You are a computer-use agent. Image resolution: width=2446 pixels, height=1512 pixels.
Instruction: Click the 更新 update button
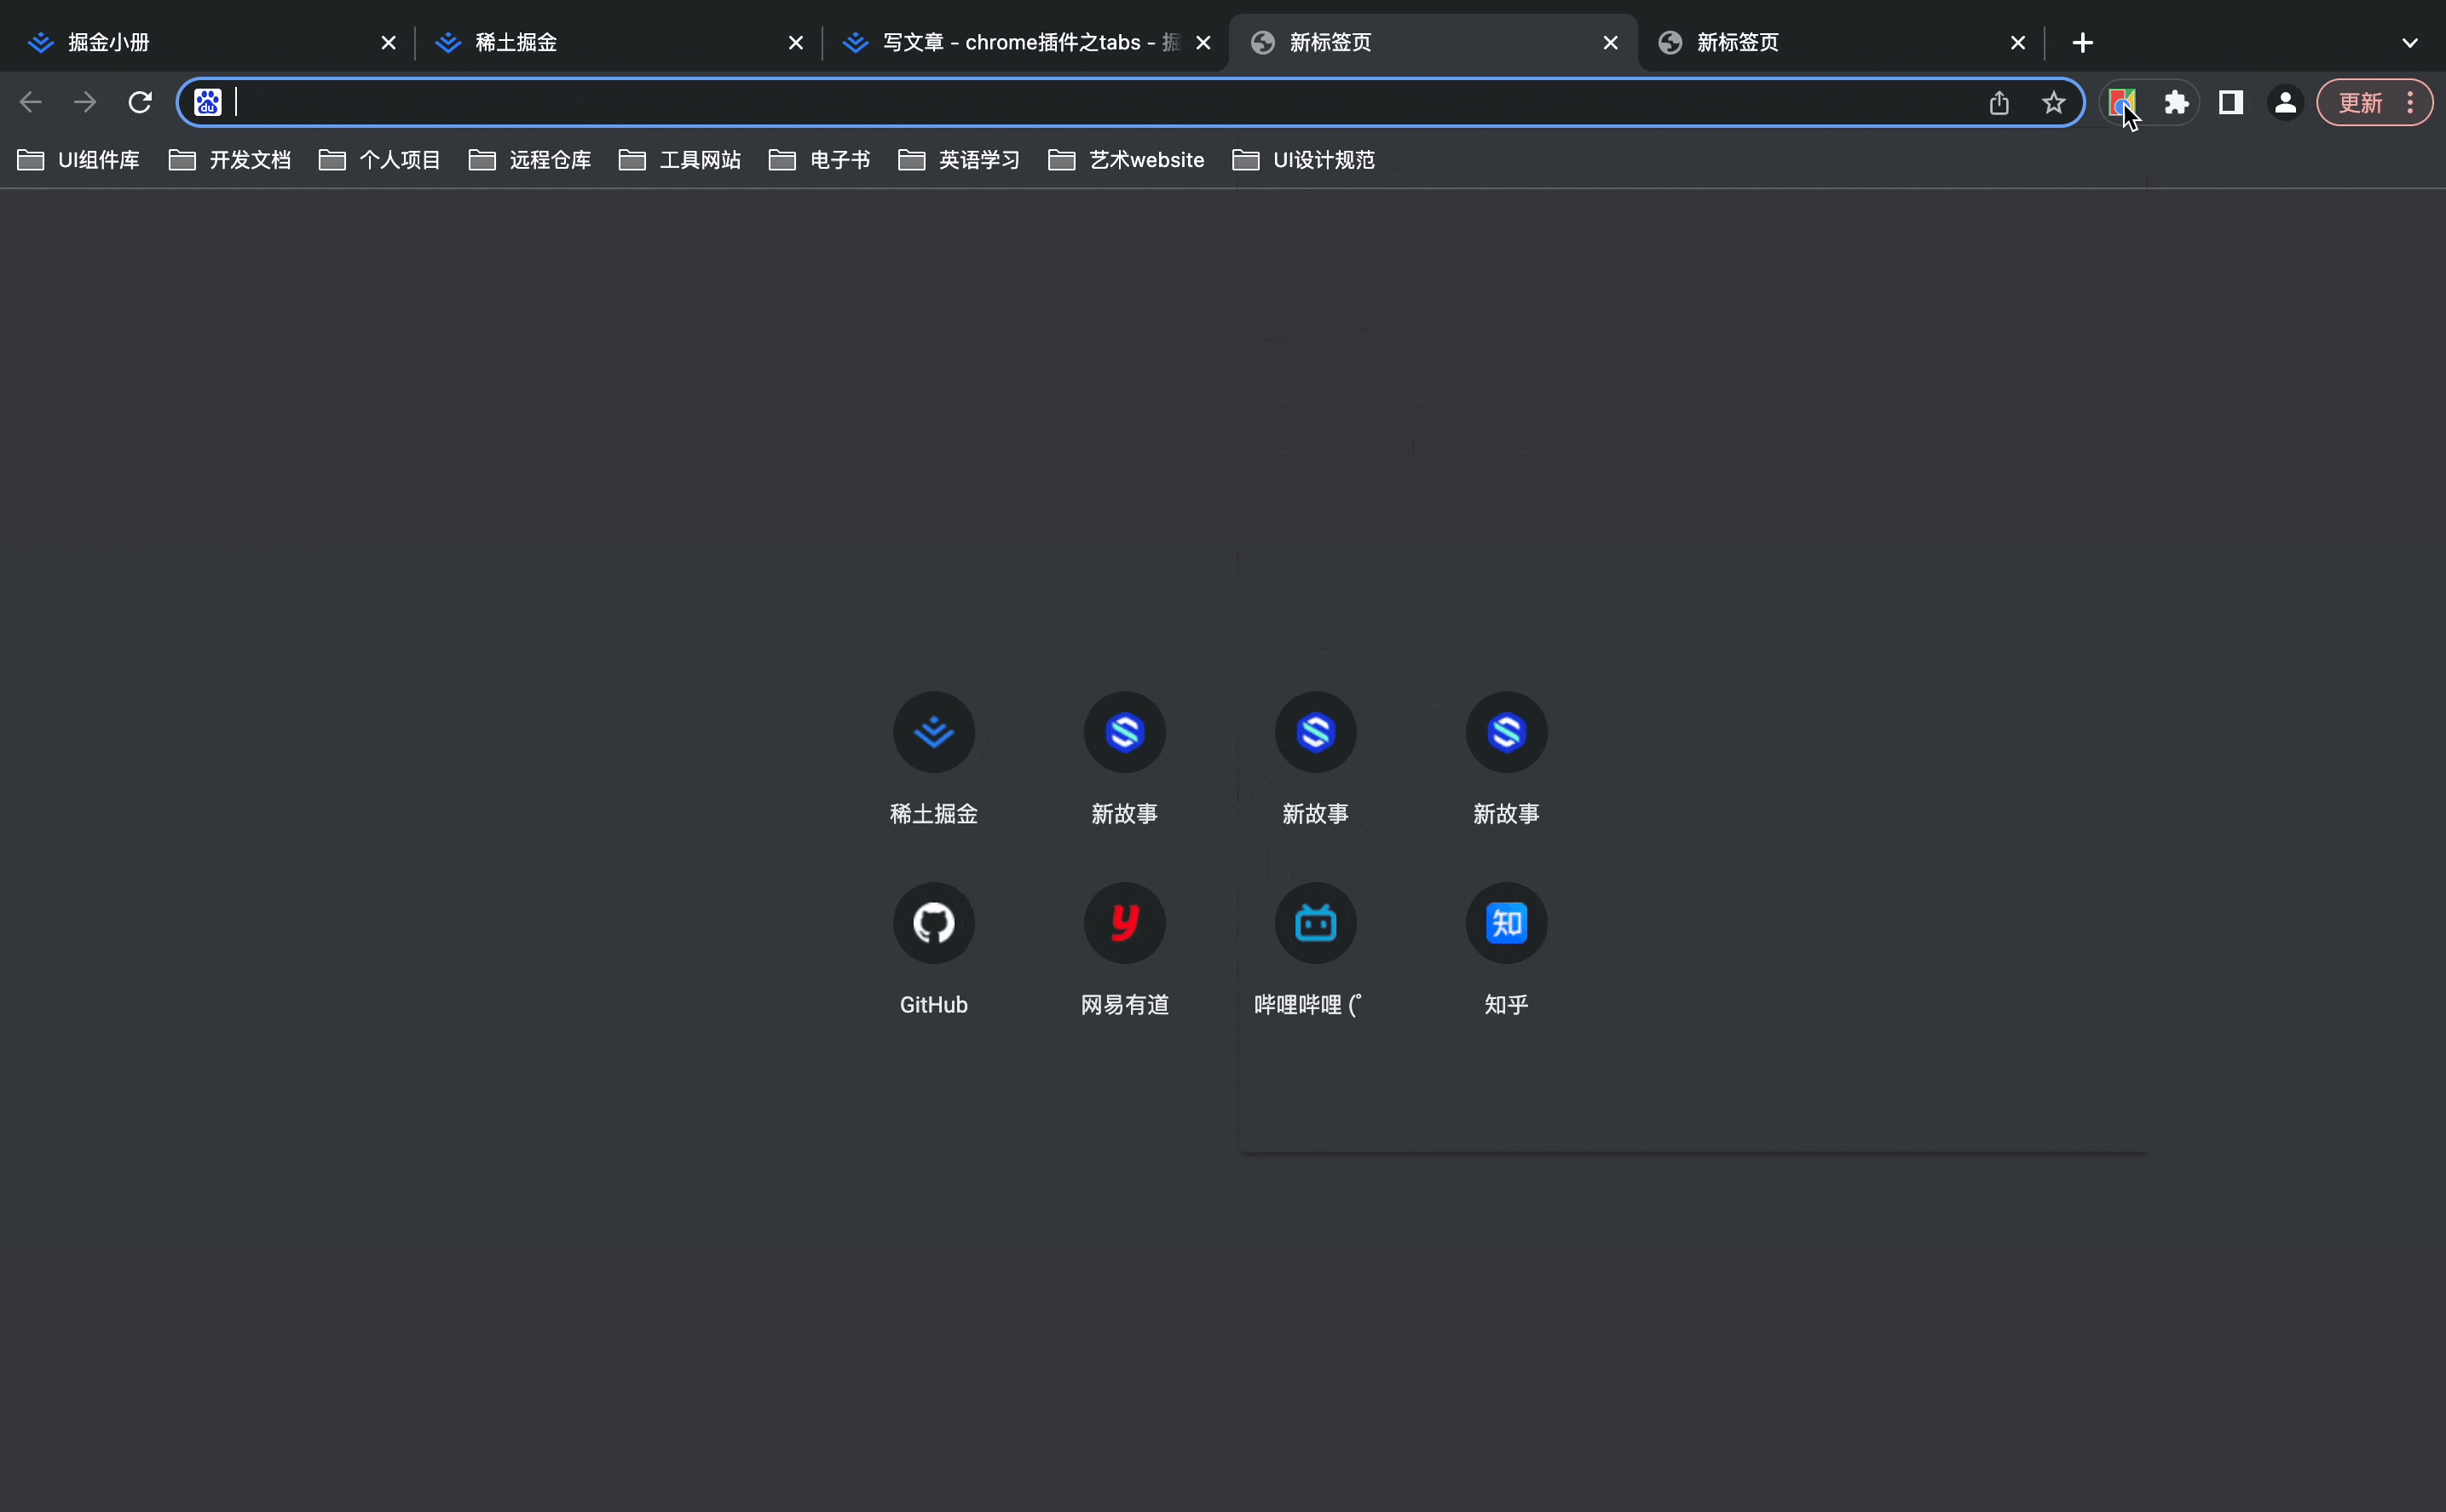(x=2360, y=102)
